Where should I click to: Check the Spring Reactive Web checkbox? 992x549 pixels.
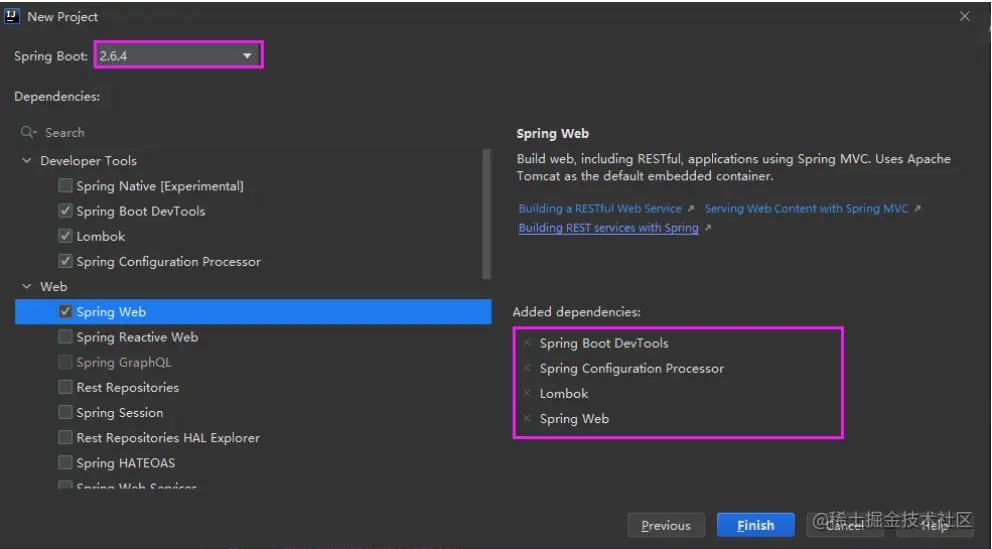(65, 337)
